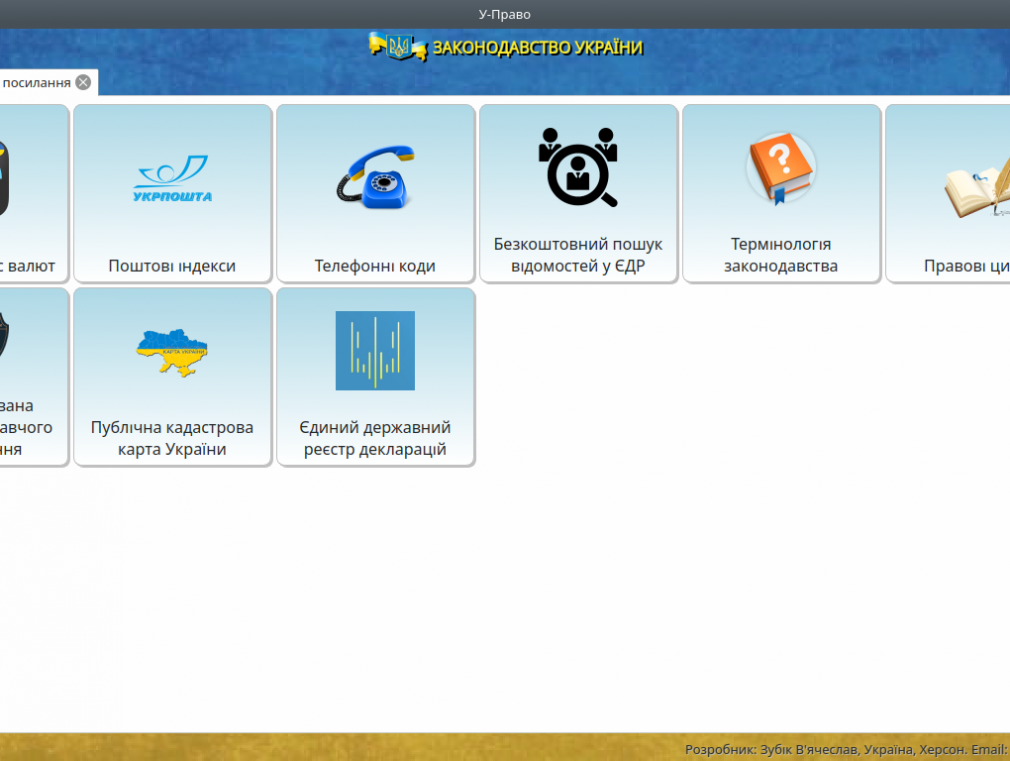
Task: Open 'Термінологія законодавства' label
Action: tap(781, 255)
